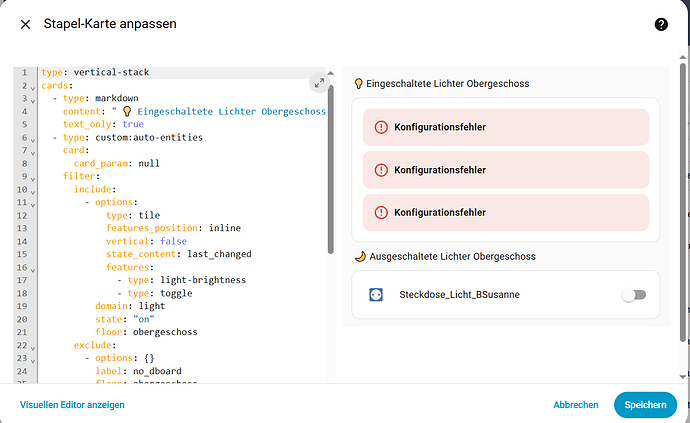Click the code editor scroll-up arrow
690x423 pixels.
(330, 73)
